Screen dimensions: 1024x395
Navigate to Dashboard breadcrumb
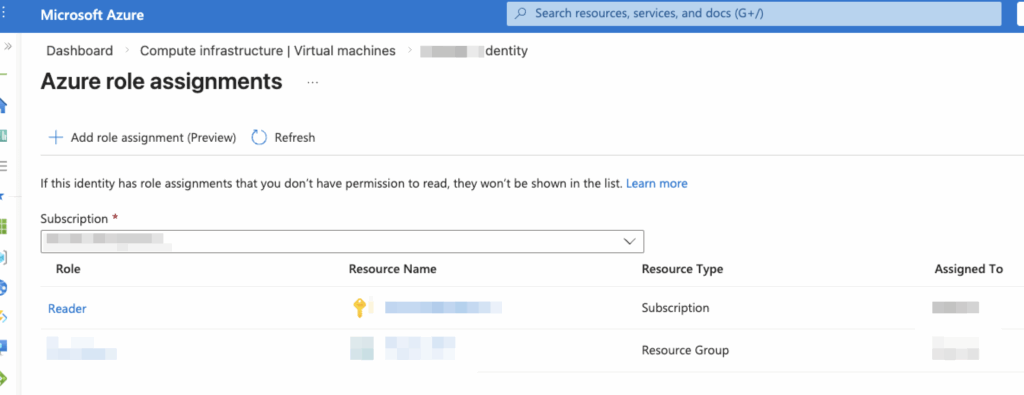point(80,50)
